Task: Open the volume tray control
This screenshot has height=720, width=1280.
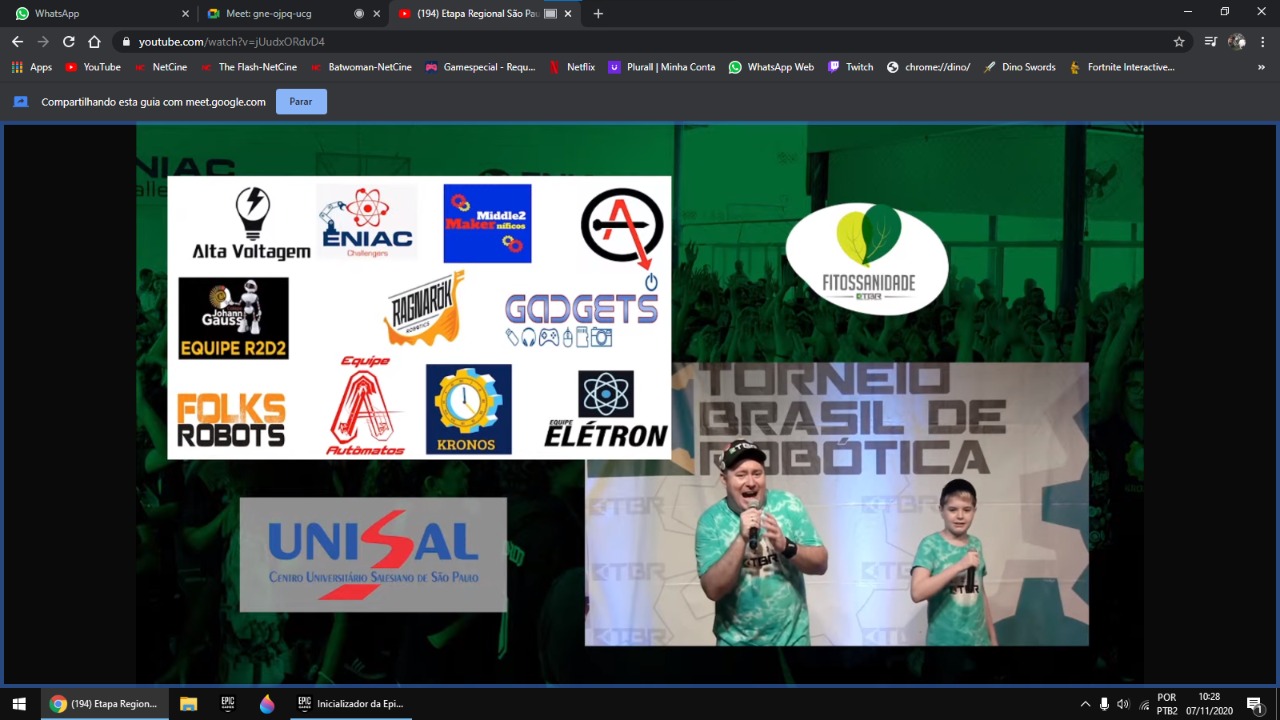Action: 1123,704
